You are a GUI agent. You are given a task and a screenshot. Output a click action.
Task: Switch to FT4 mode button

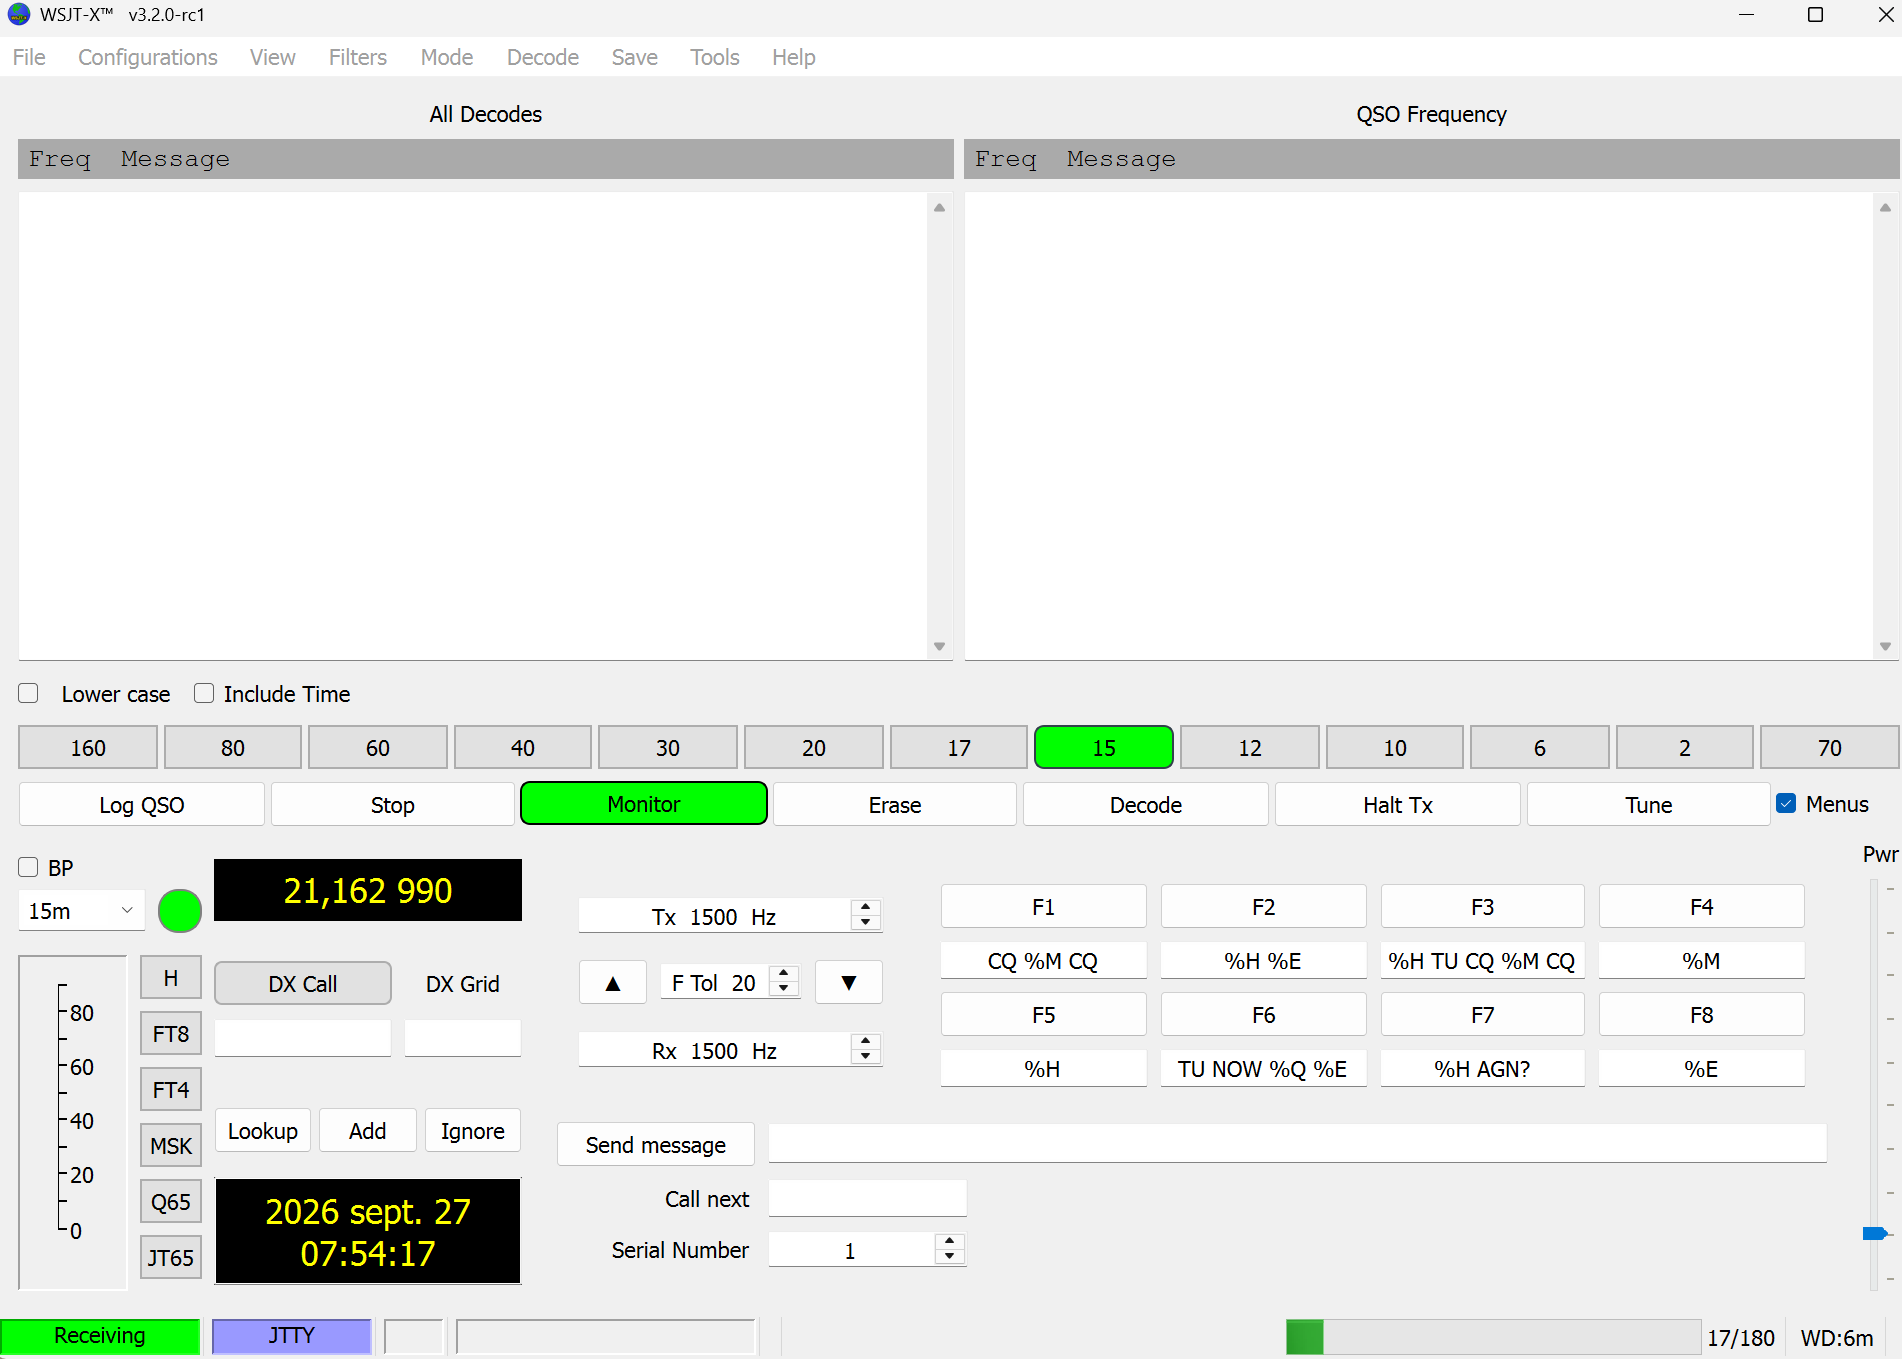pyautogui.click(x=171, y=1090)
